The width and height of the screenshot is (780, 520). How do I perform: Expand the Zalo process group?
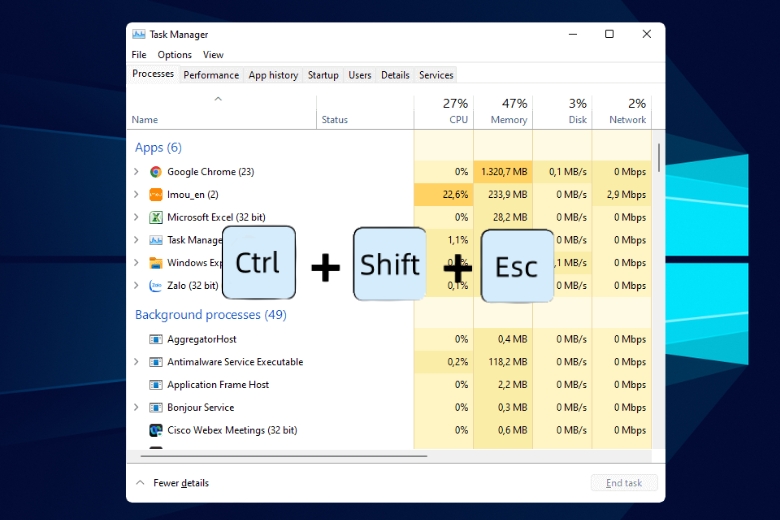tap(136, 286)
